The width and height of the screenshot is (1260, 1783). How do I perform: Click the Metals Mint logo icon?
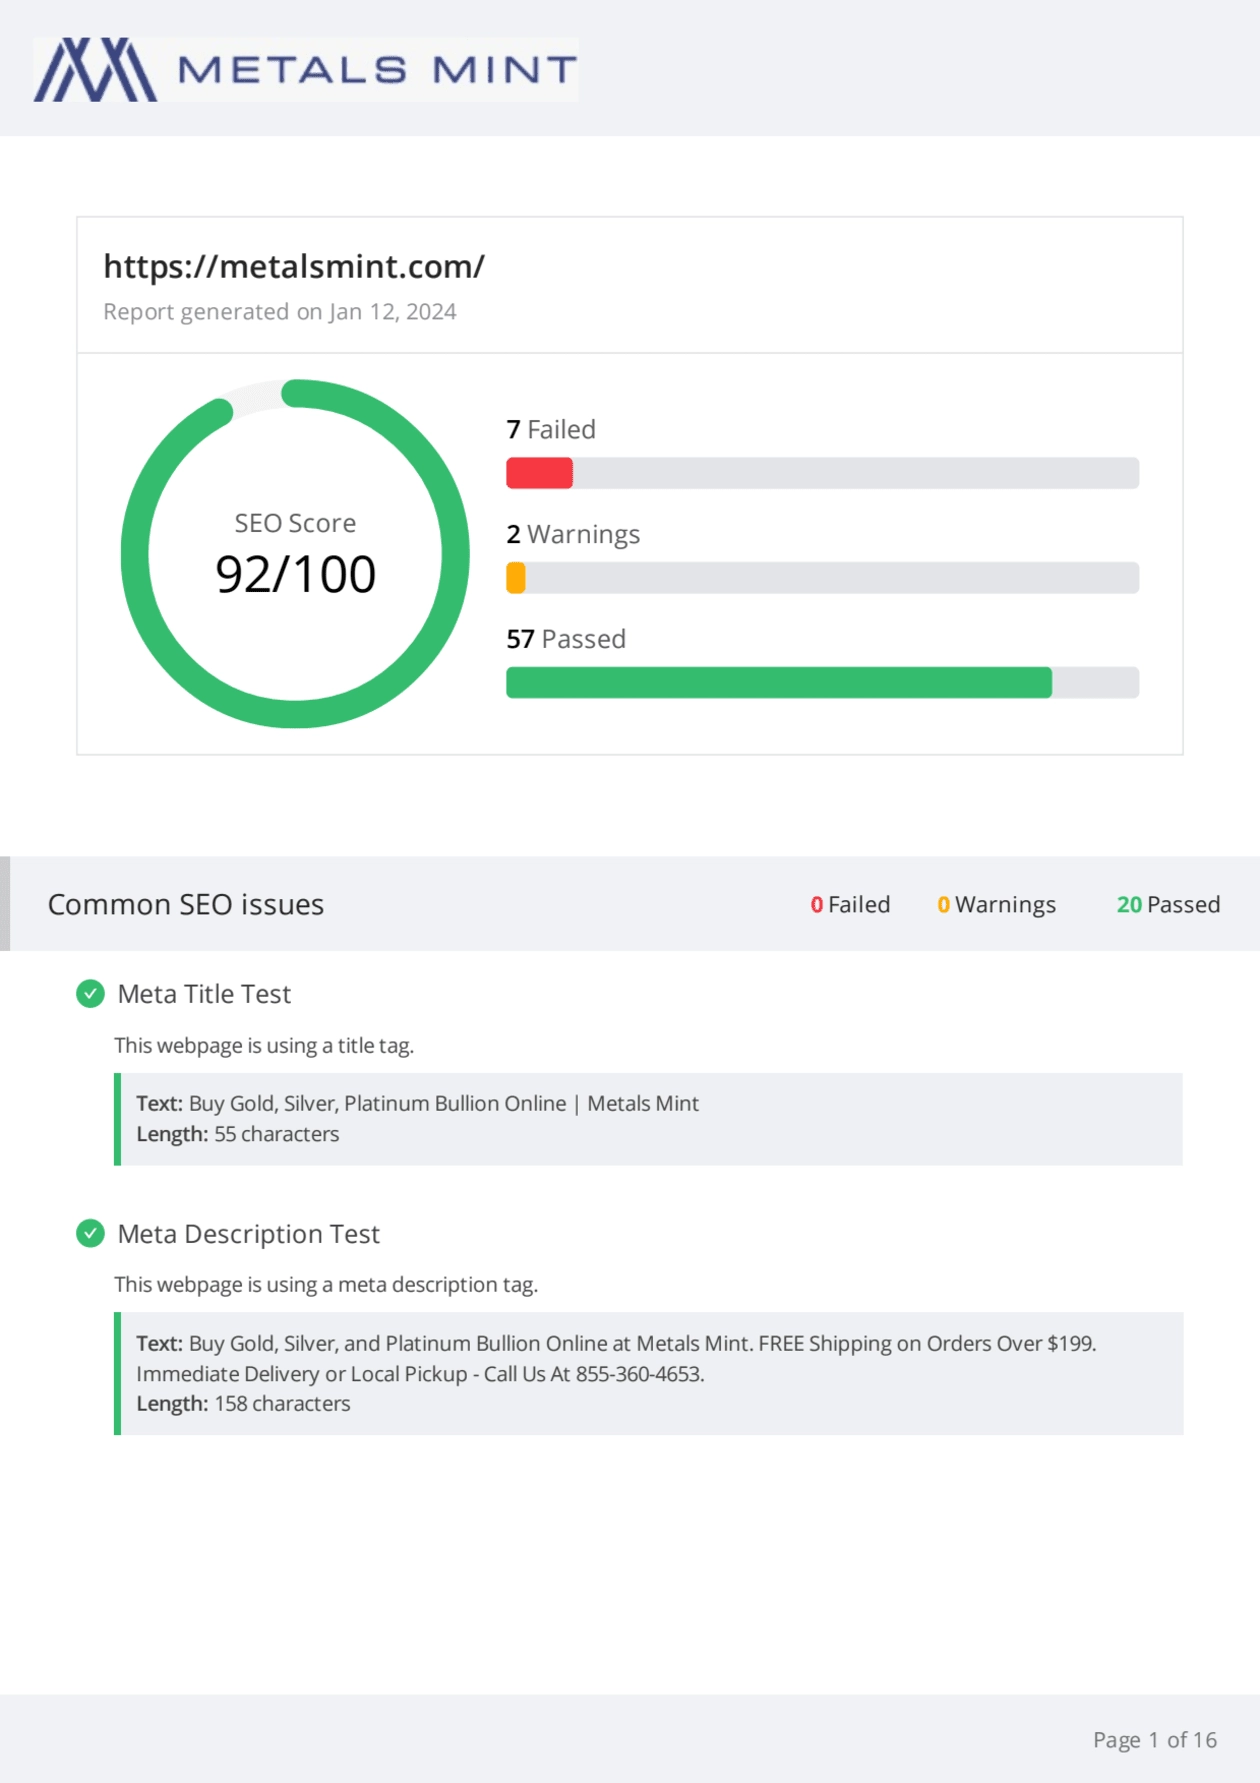click(x=96, y=70)
